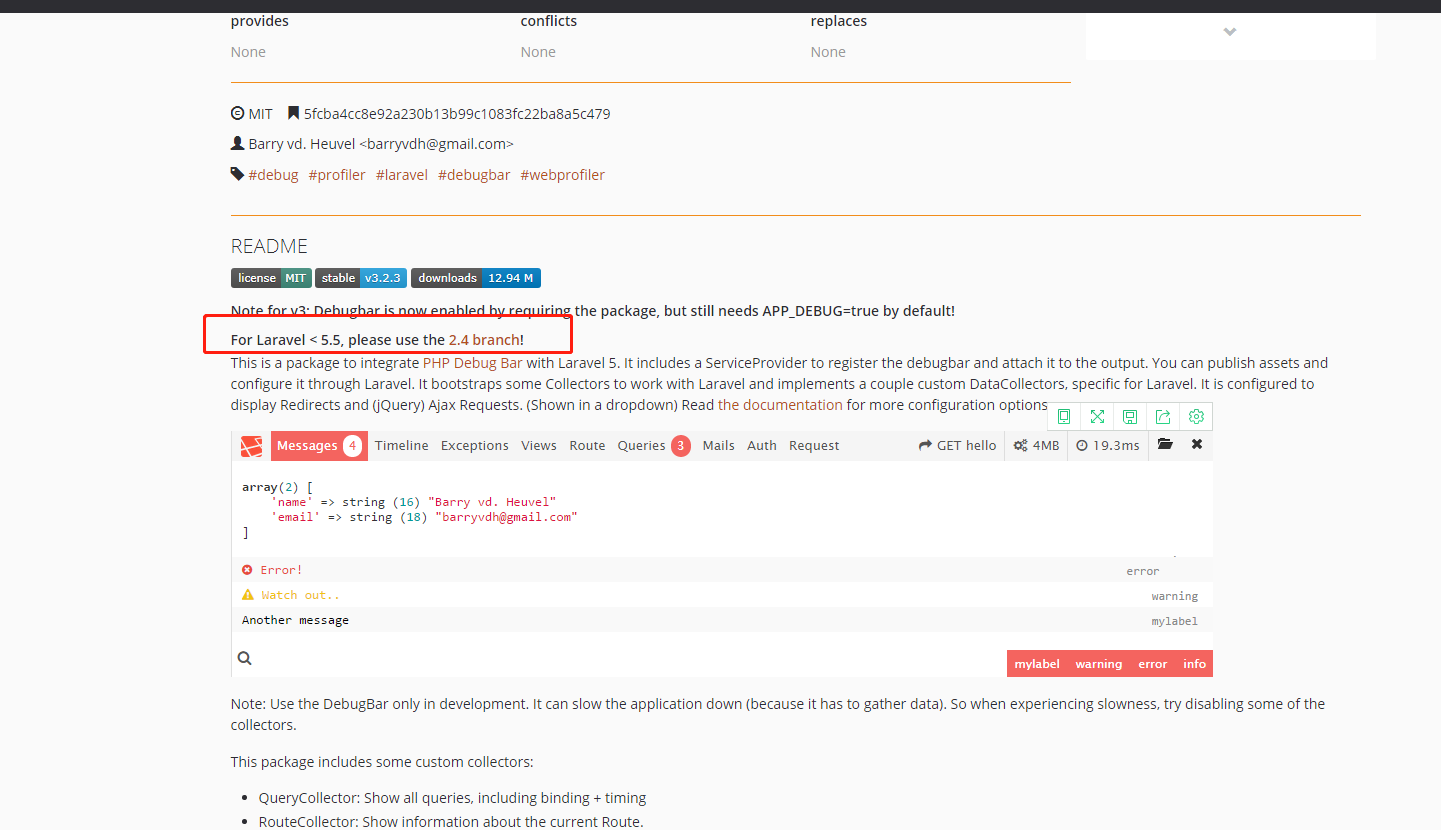Click the debugbar open-folder icon

[x=1165, y=445]
